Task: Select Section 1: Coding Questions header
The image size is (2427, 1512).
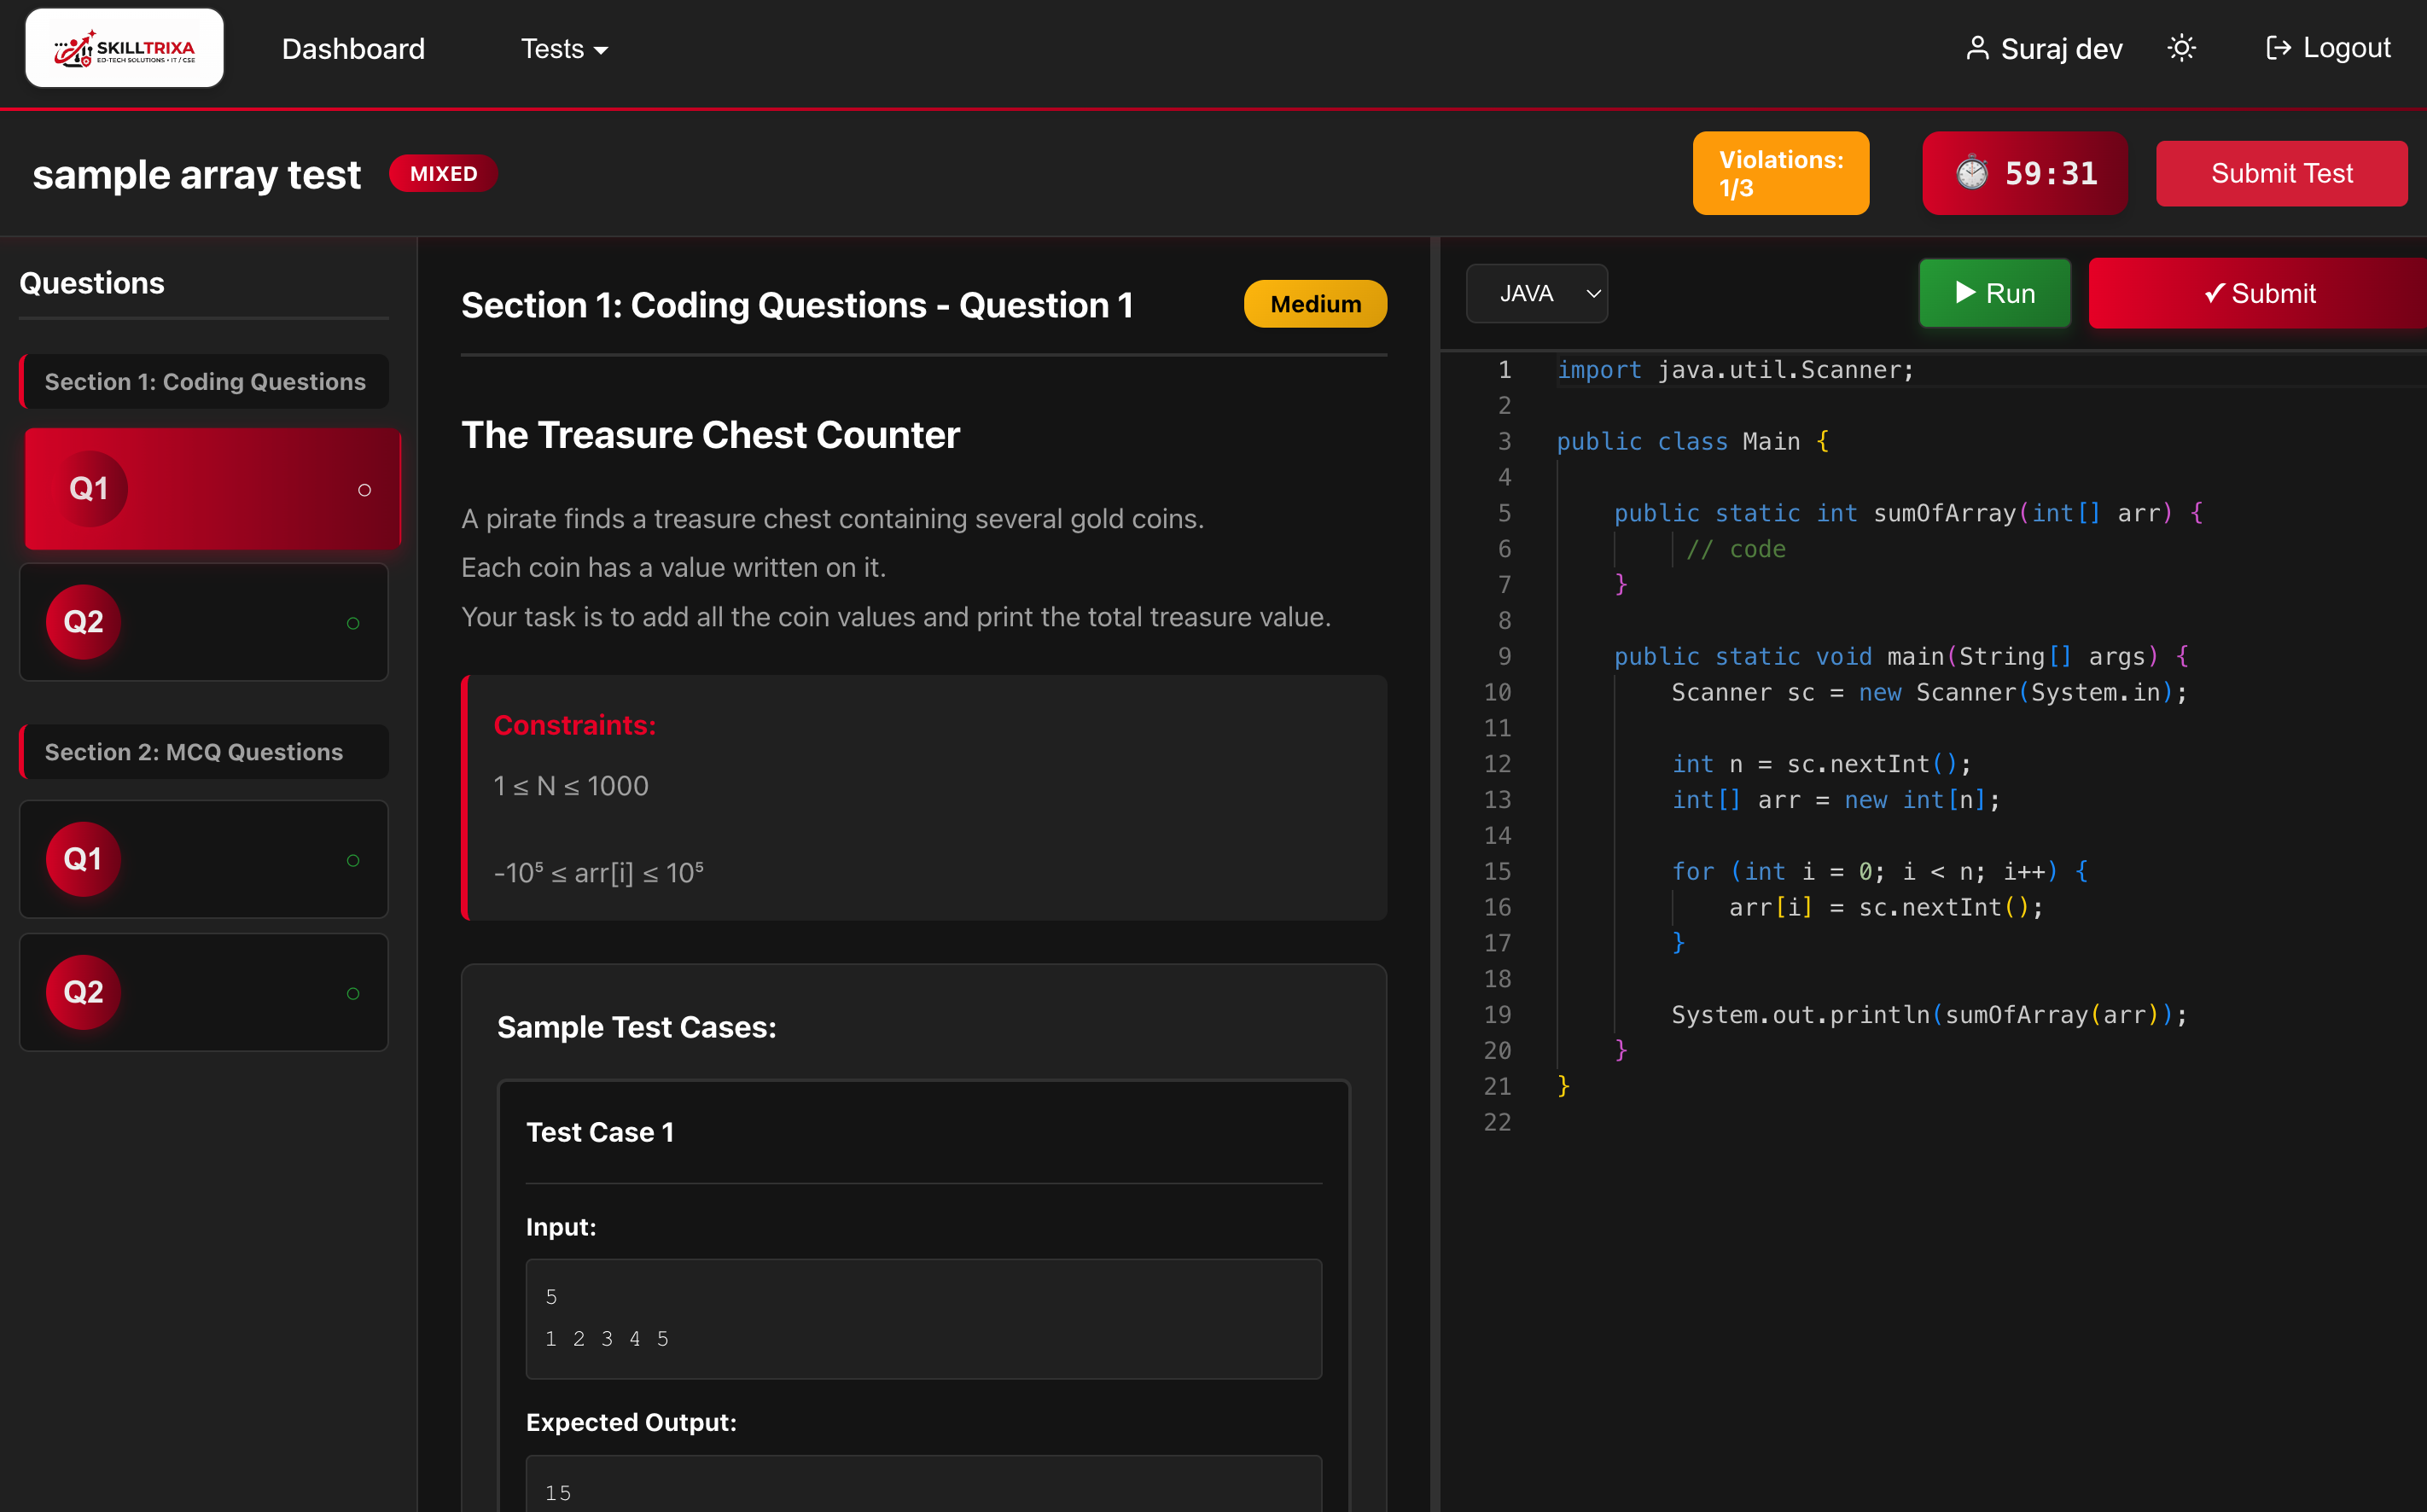Action: (x=205, y=381)
